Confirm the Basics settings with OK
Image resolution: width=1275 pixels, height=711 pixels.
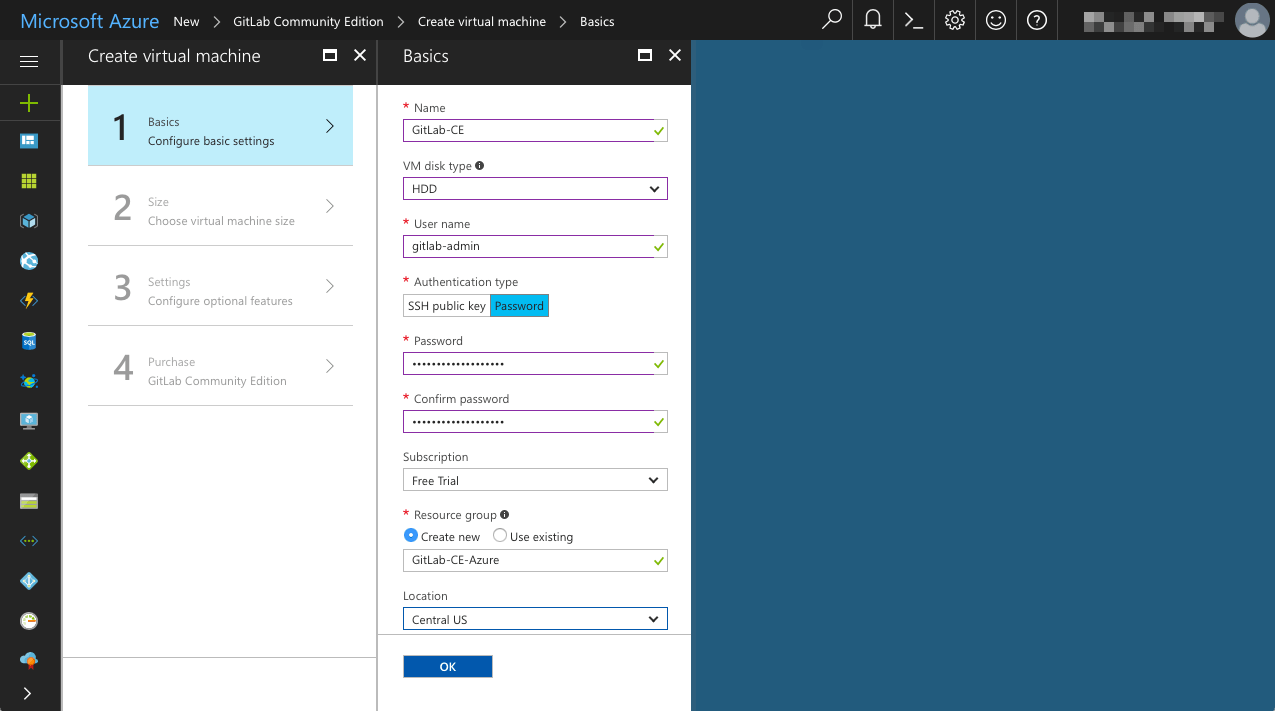447,666
